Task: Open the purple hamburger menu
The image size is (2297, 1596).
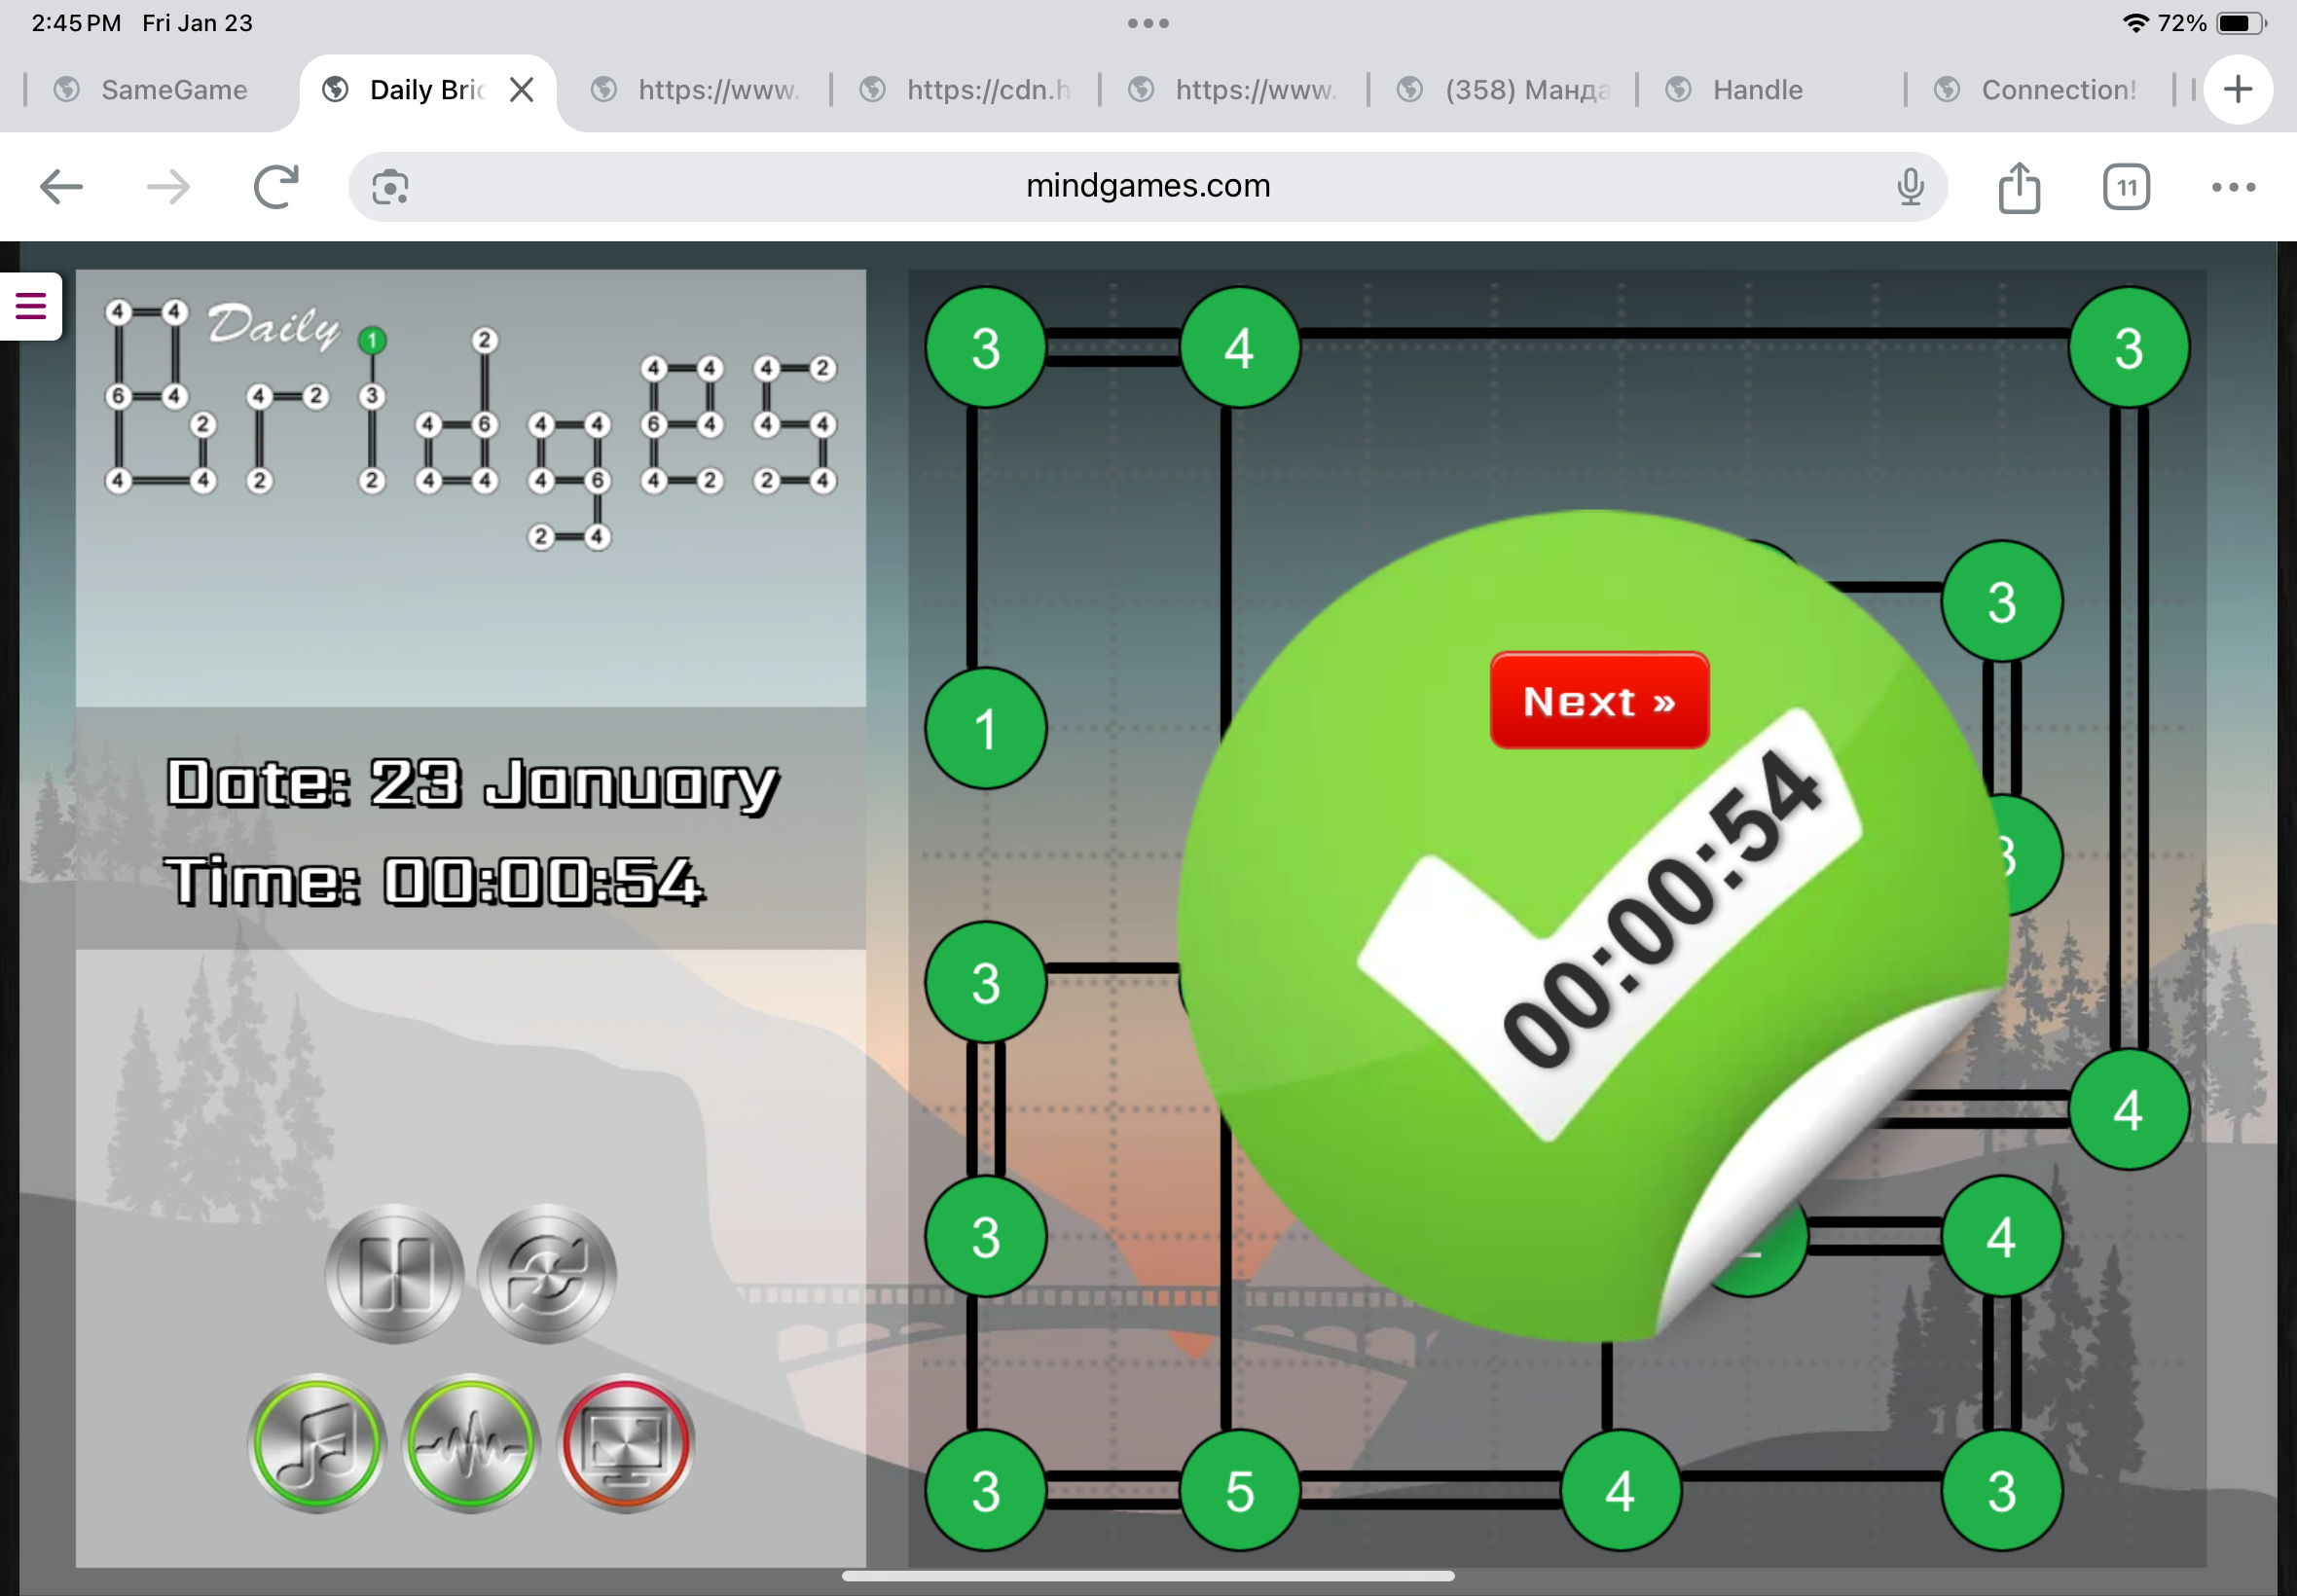Action: tap(31, 306)
